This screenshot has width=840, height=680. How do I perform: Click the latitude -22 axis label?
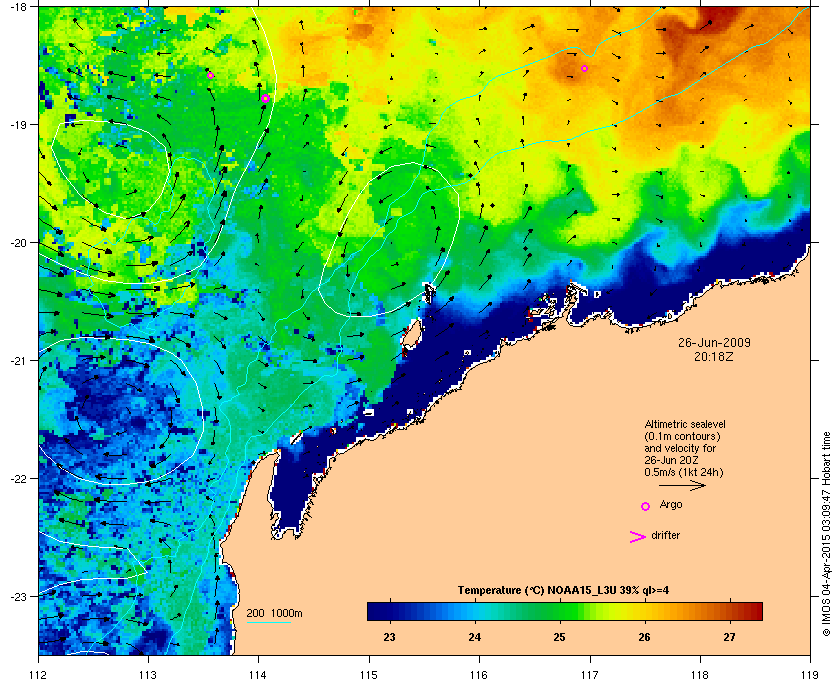(18, 479)
